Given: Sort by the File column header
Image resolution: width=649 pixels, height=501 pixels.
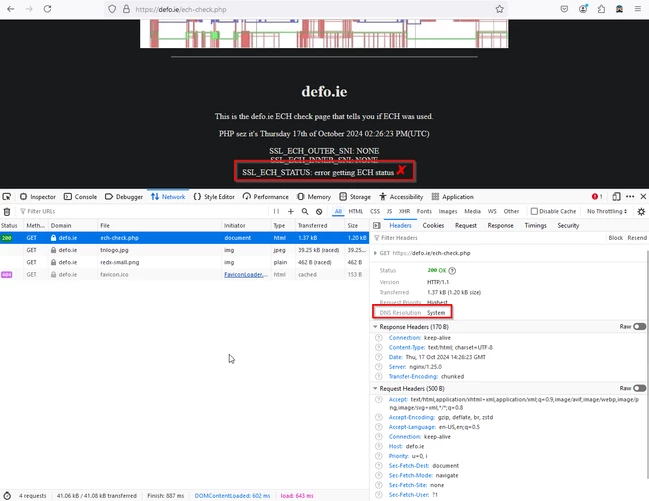Looking at the screenshot, I should [x=159, y=226].
